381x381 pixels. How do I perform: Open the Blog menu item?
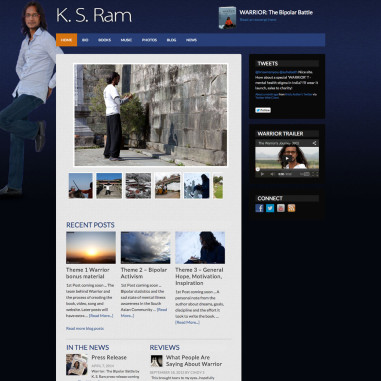coord(171,40)
